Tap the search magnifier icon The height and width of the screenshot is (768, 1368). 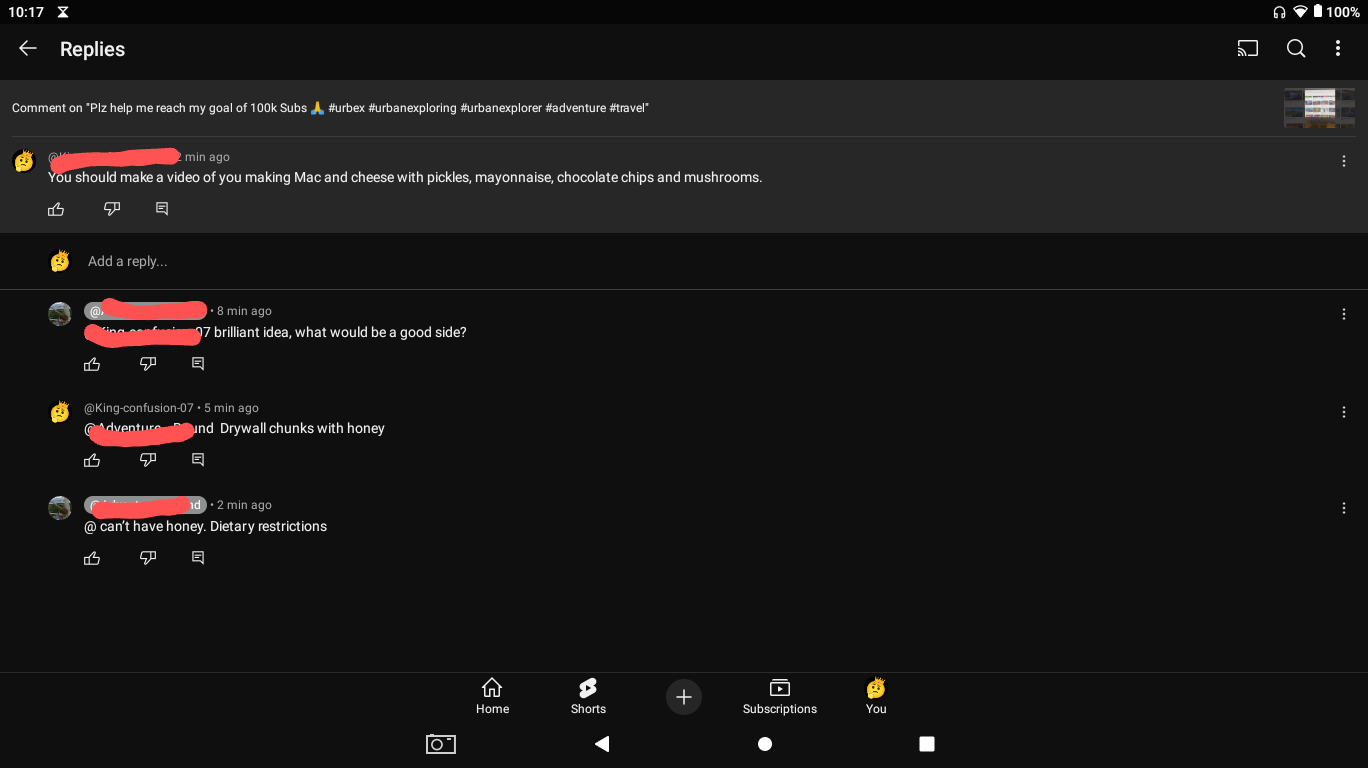tap(1296, 49)
